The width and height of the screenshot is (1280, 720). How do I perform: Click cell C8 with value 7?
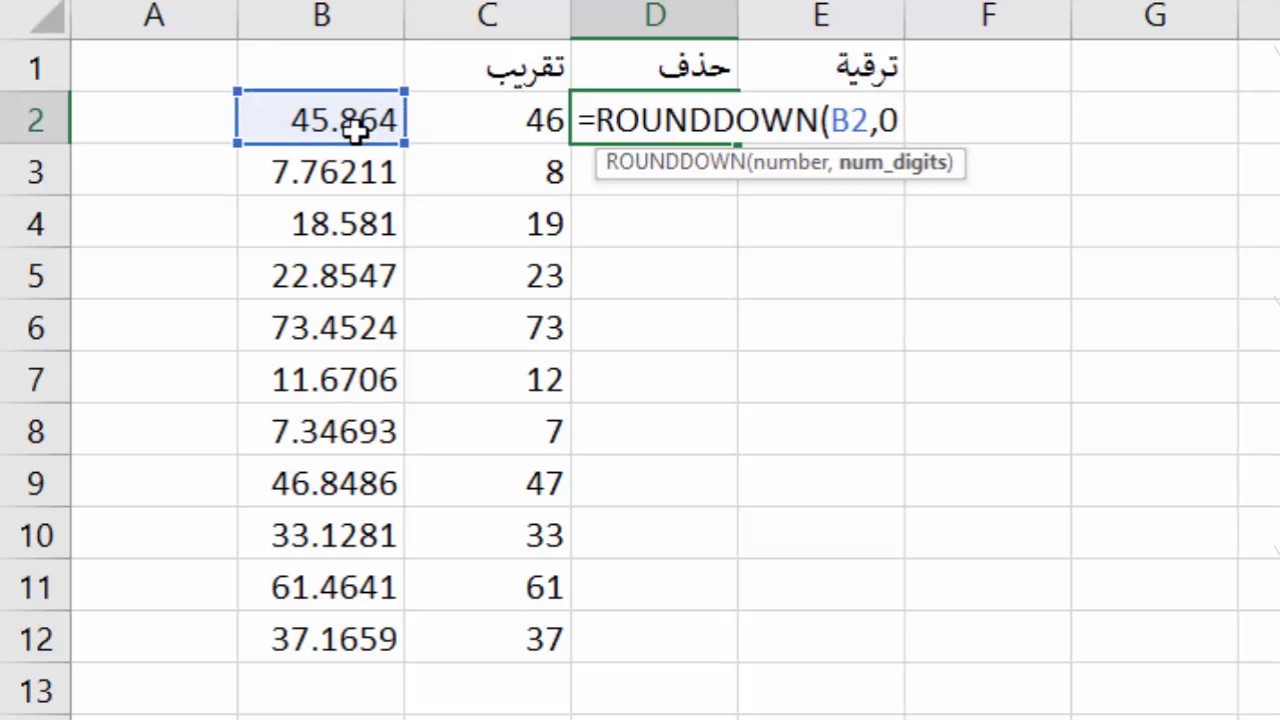[x=487, y=431]
